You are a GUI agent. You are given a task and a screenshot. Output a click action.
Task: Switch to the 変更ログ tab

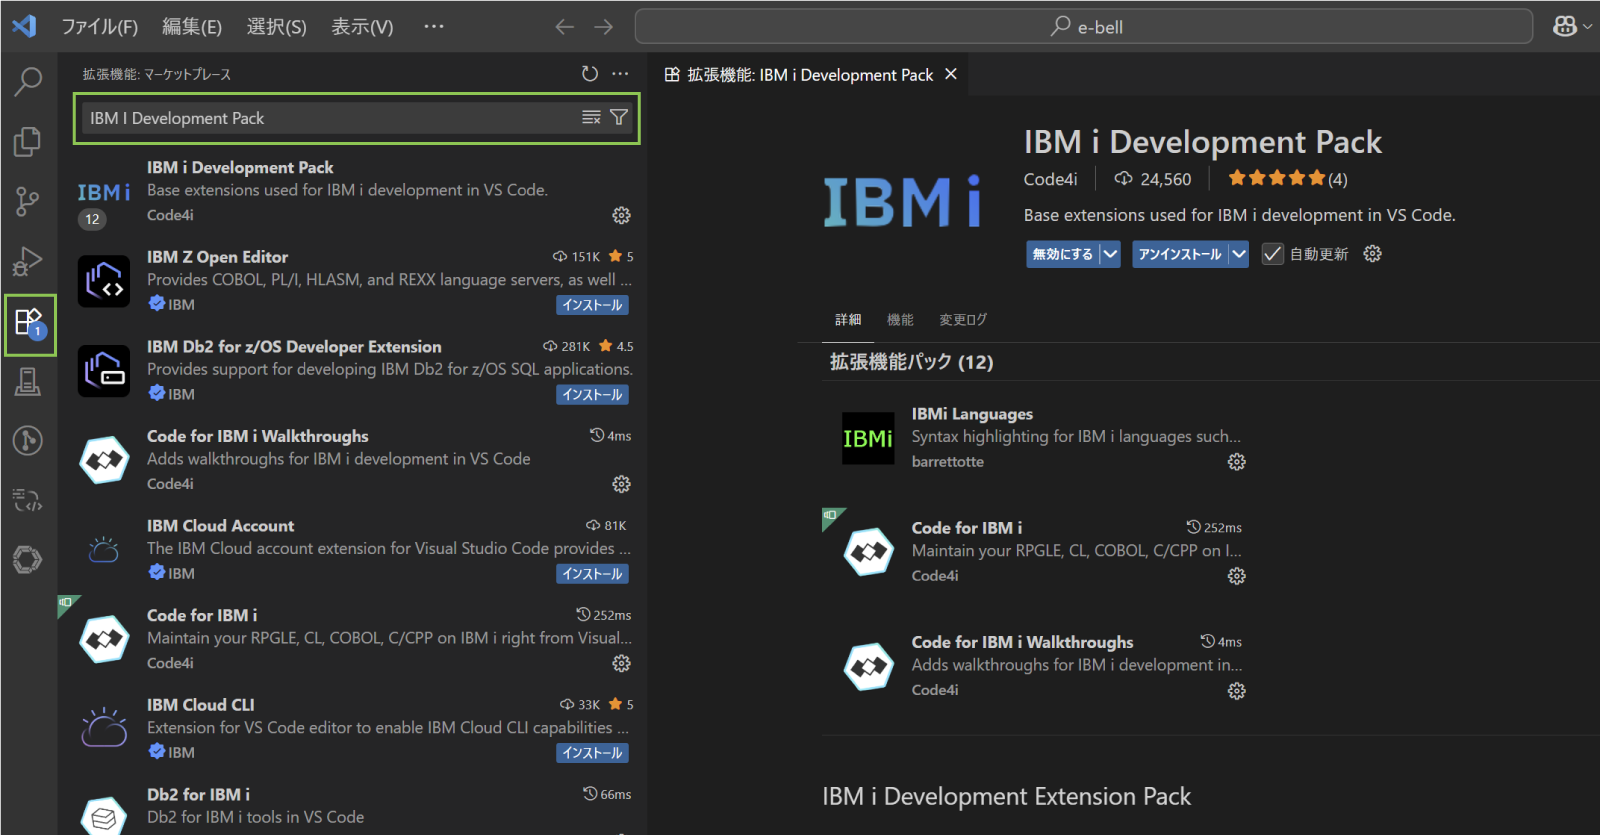[x=963, y=320]
